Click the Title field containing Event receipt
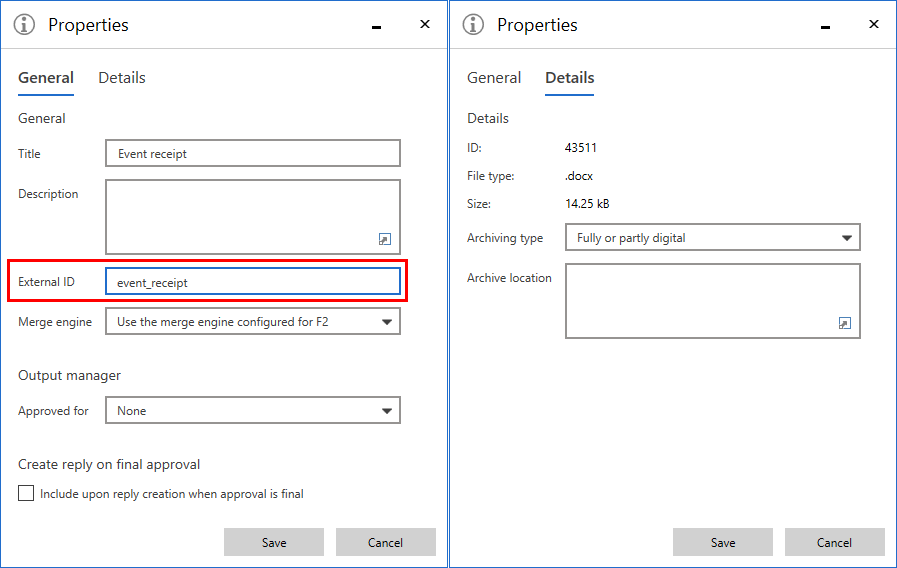 coord(252,153)
